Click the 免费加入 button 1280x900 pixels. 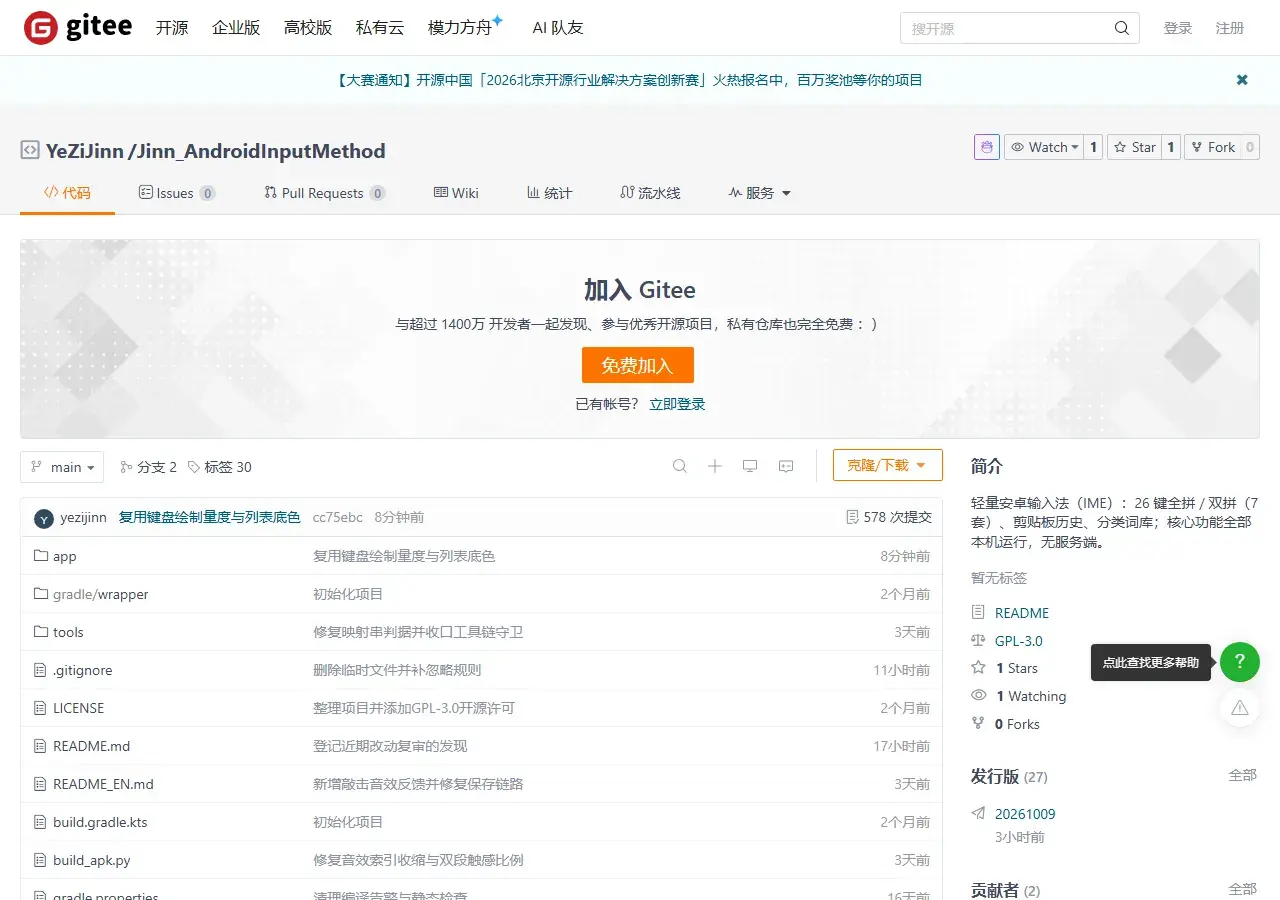pos(638,365)
